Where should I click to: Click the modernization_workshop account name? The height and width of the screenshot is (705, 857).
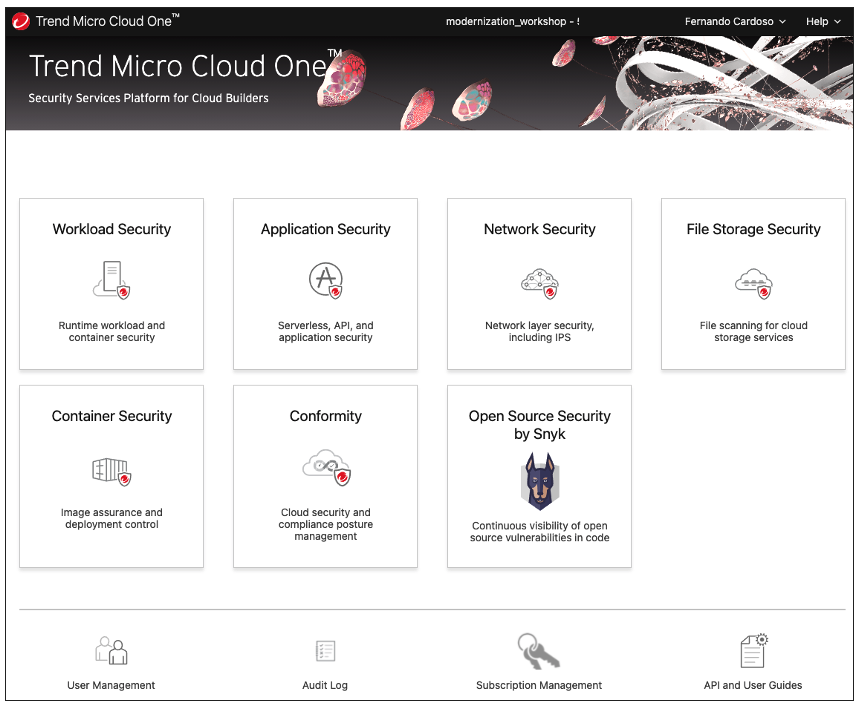pyautogui.click(x=512, y=21)
